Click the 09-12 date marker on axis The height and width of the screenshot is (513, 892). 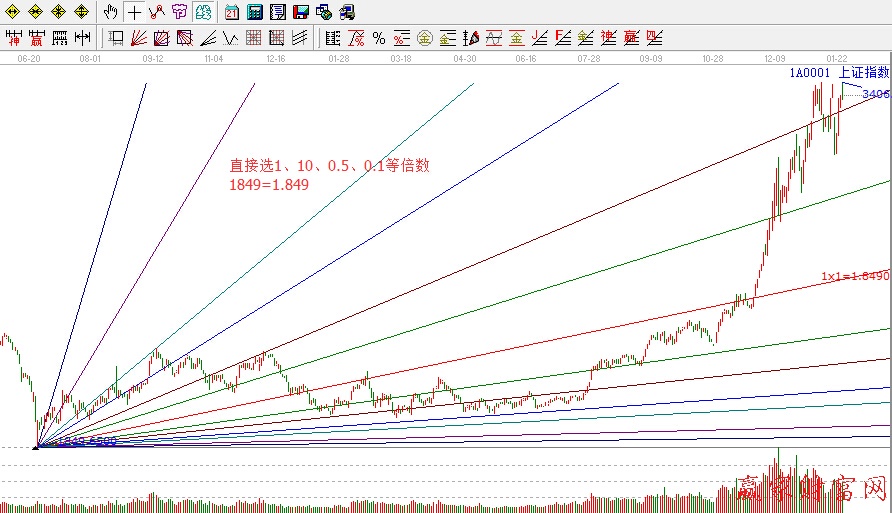(x=153, y=59)
